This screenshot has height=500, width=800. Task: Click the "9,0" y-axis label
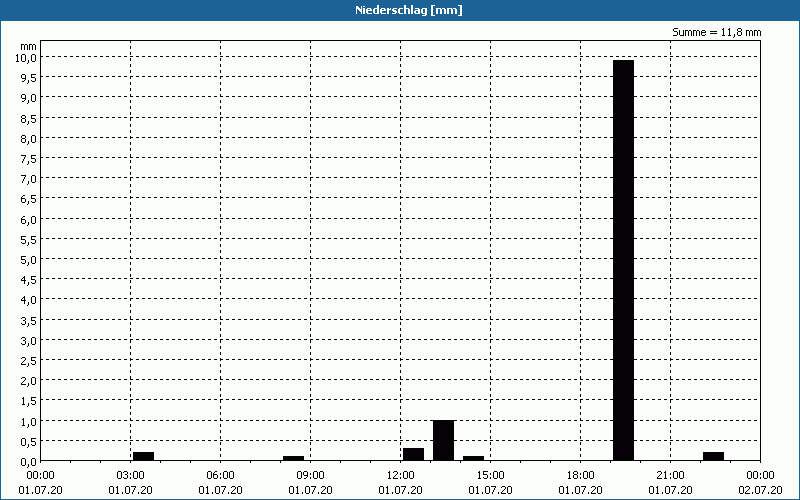(x=28, y=97)
